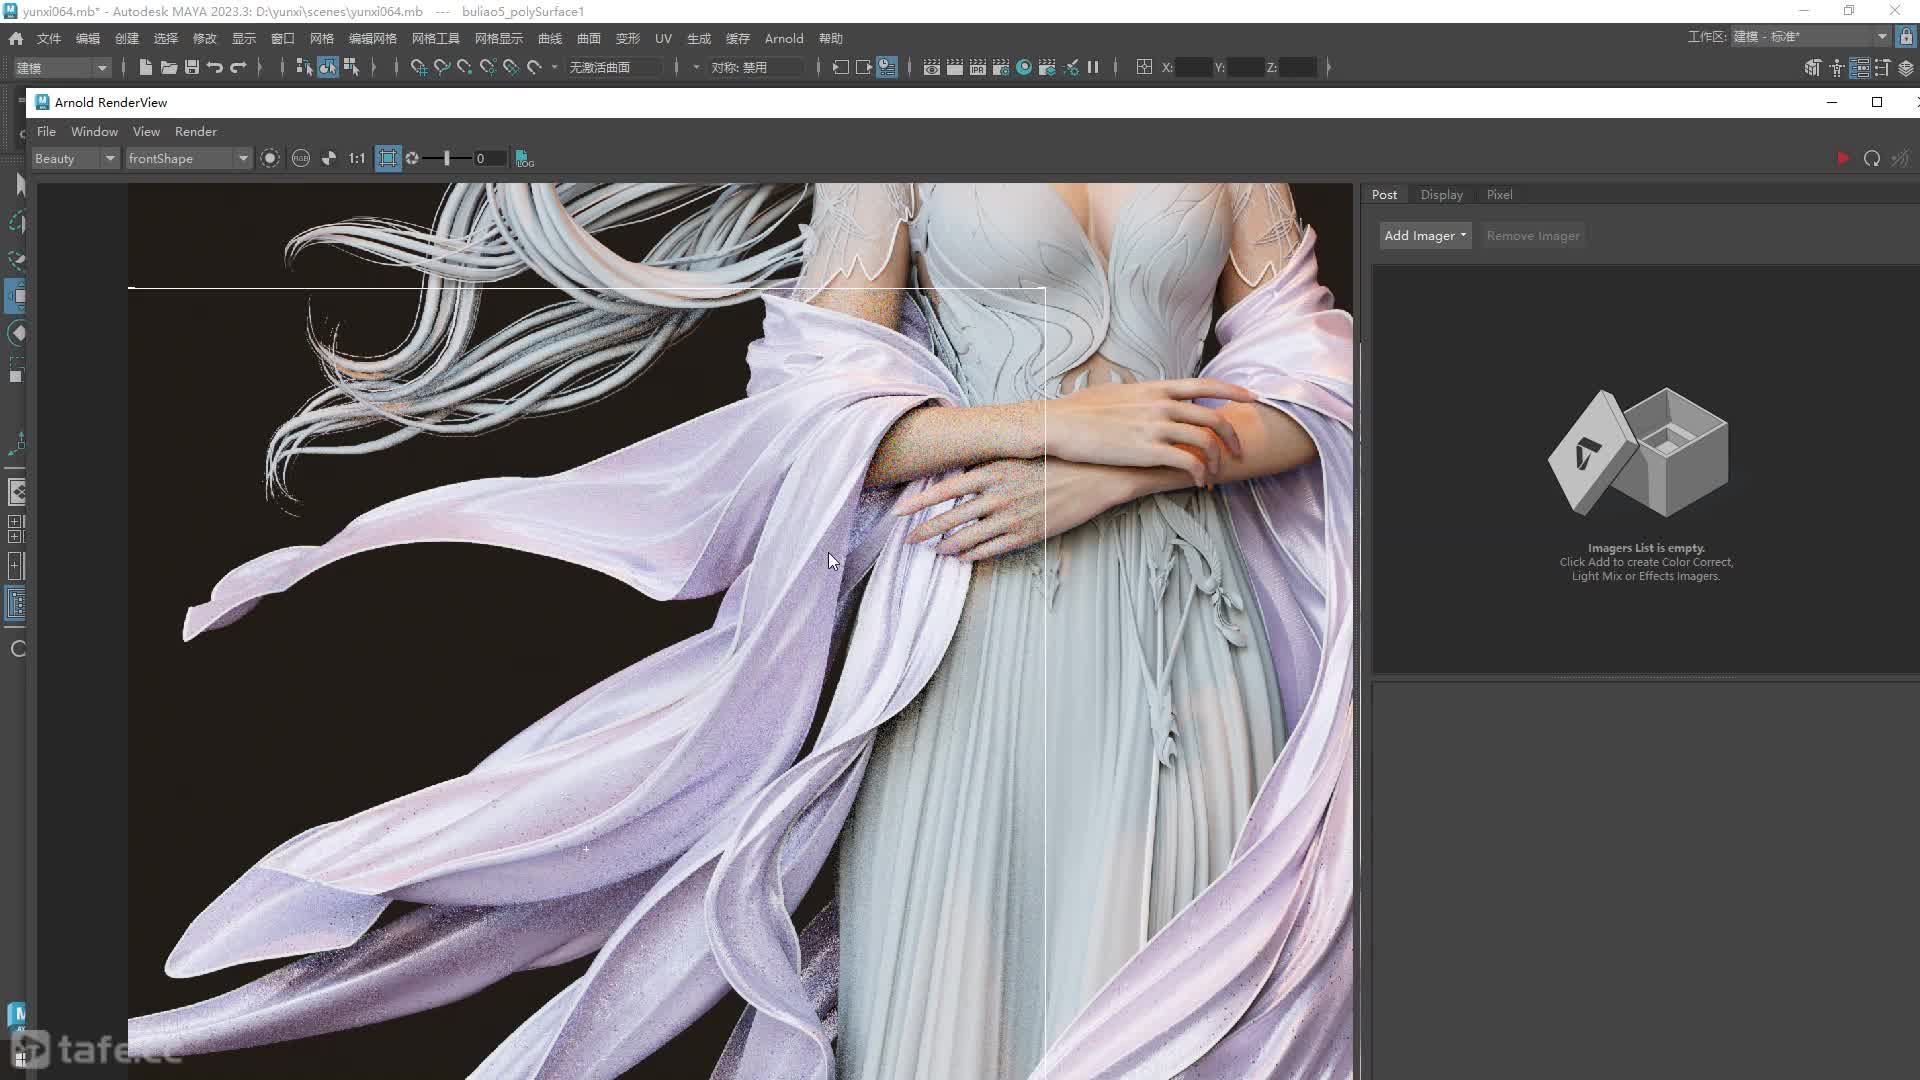Select by component type mode icon
This screenshot has height=1080, width=1920.
[351, 67]
